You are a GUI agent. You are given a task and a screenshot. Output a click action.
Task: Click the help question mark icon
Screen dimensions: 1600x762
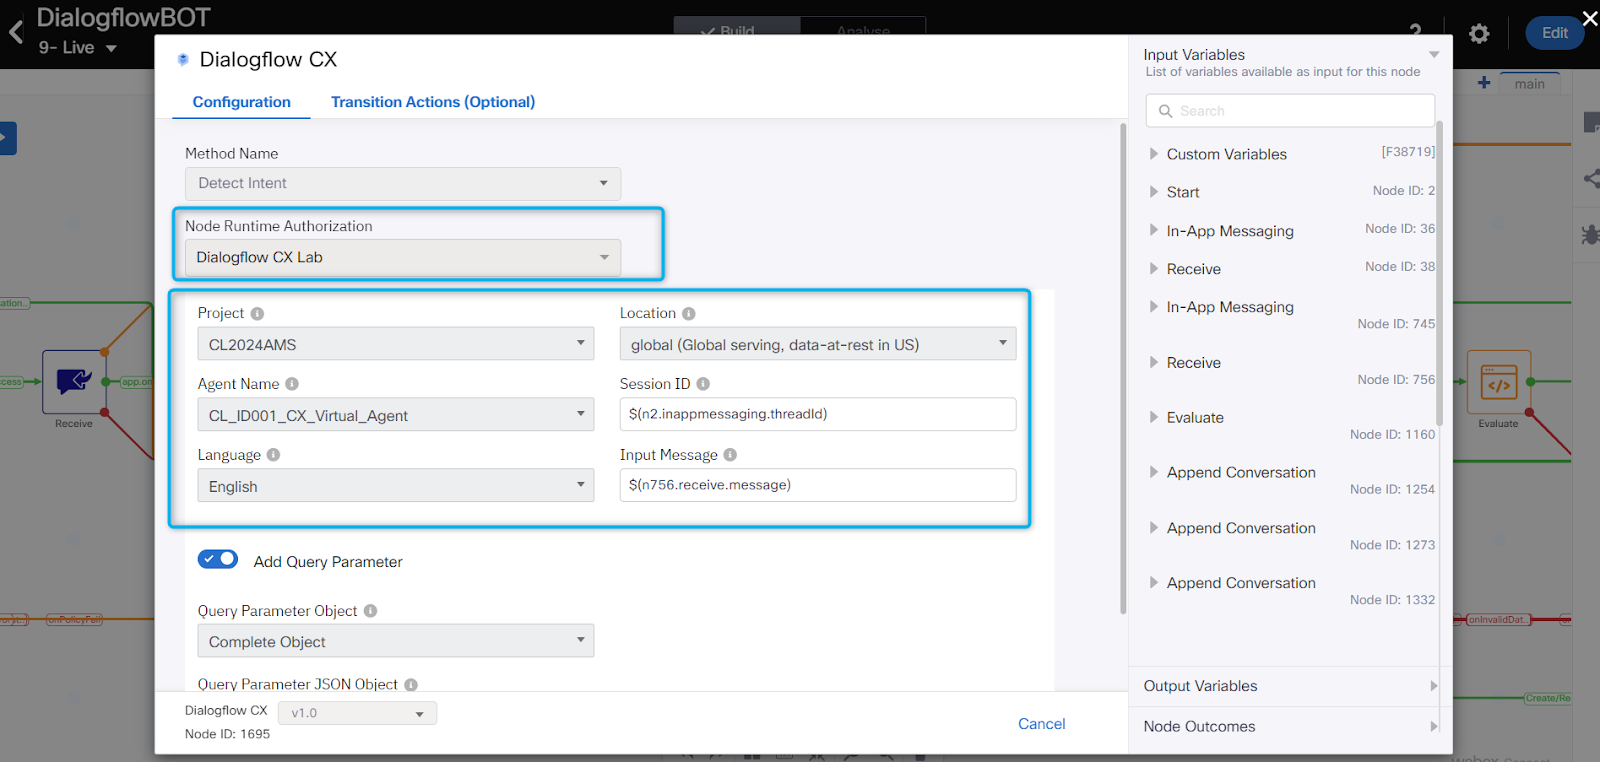[1415, 31]
